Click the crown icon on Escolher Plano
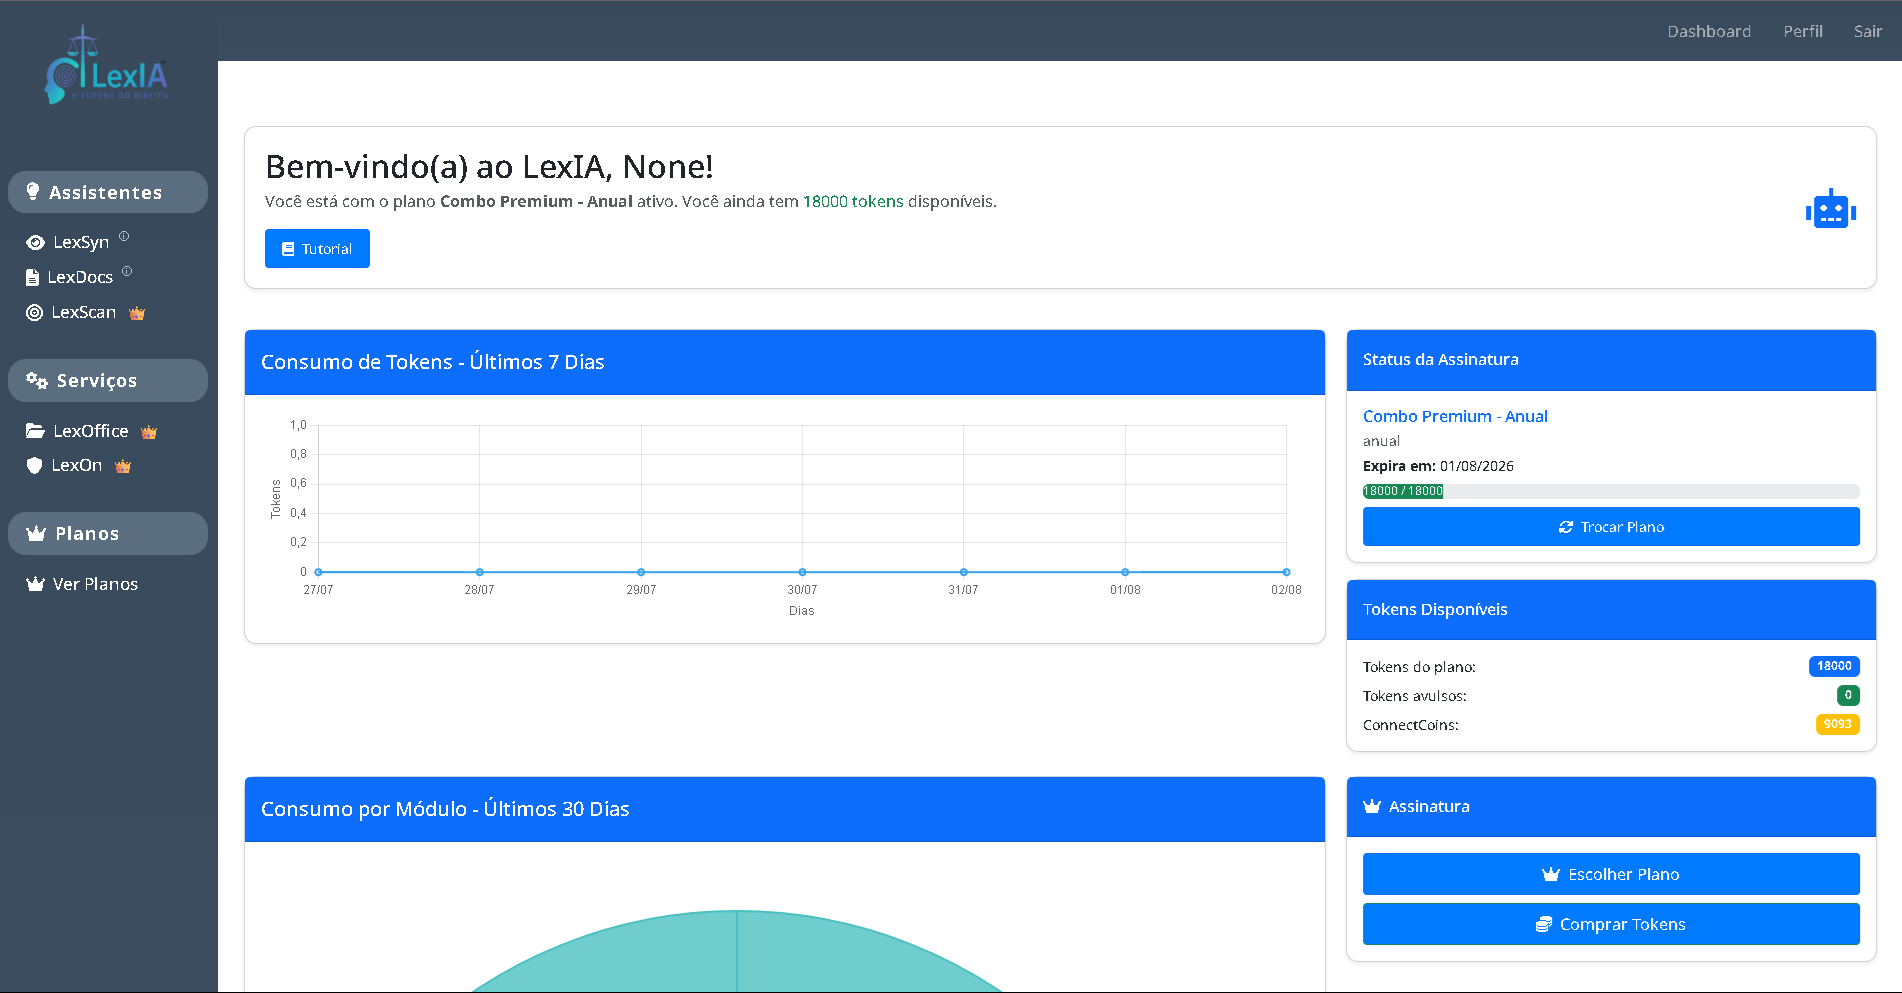This screenshot has height=993, width=1902. (1551, 874)
